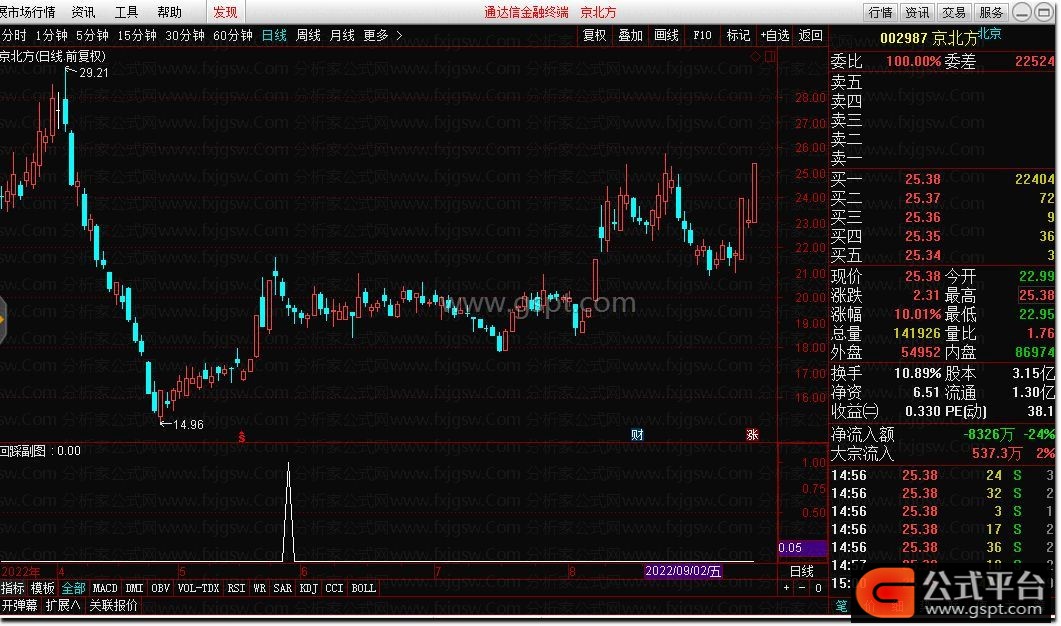Click the 标记 mark tool
The height and width of the screenshot is (626, 1061).
pyautogui.click(x=738, y=35)
